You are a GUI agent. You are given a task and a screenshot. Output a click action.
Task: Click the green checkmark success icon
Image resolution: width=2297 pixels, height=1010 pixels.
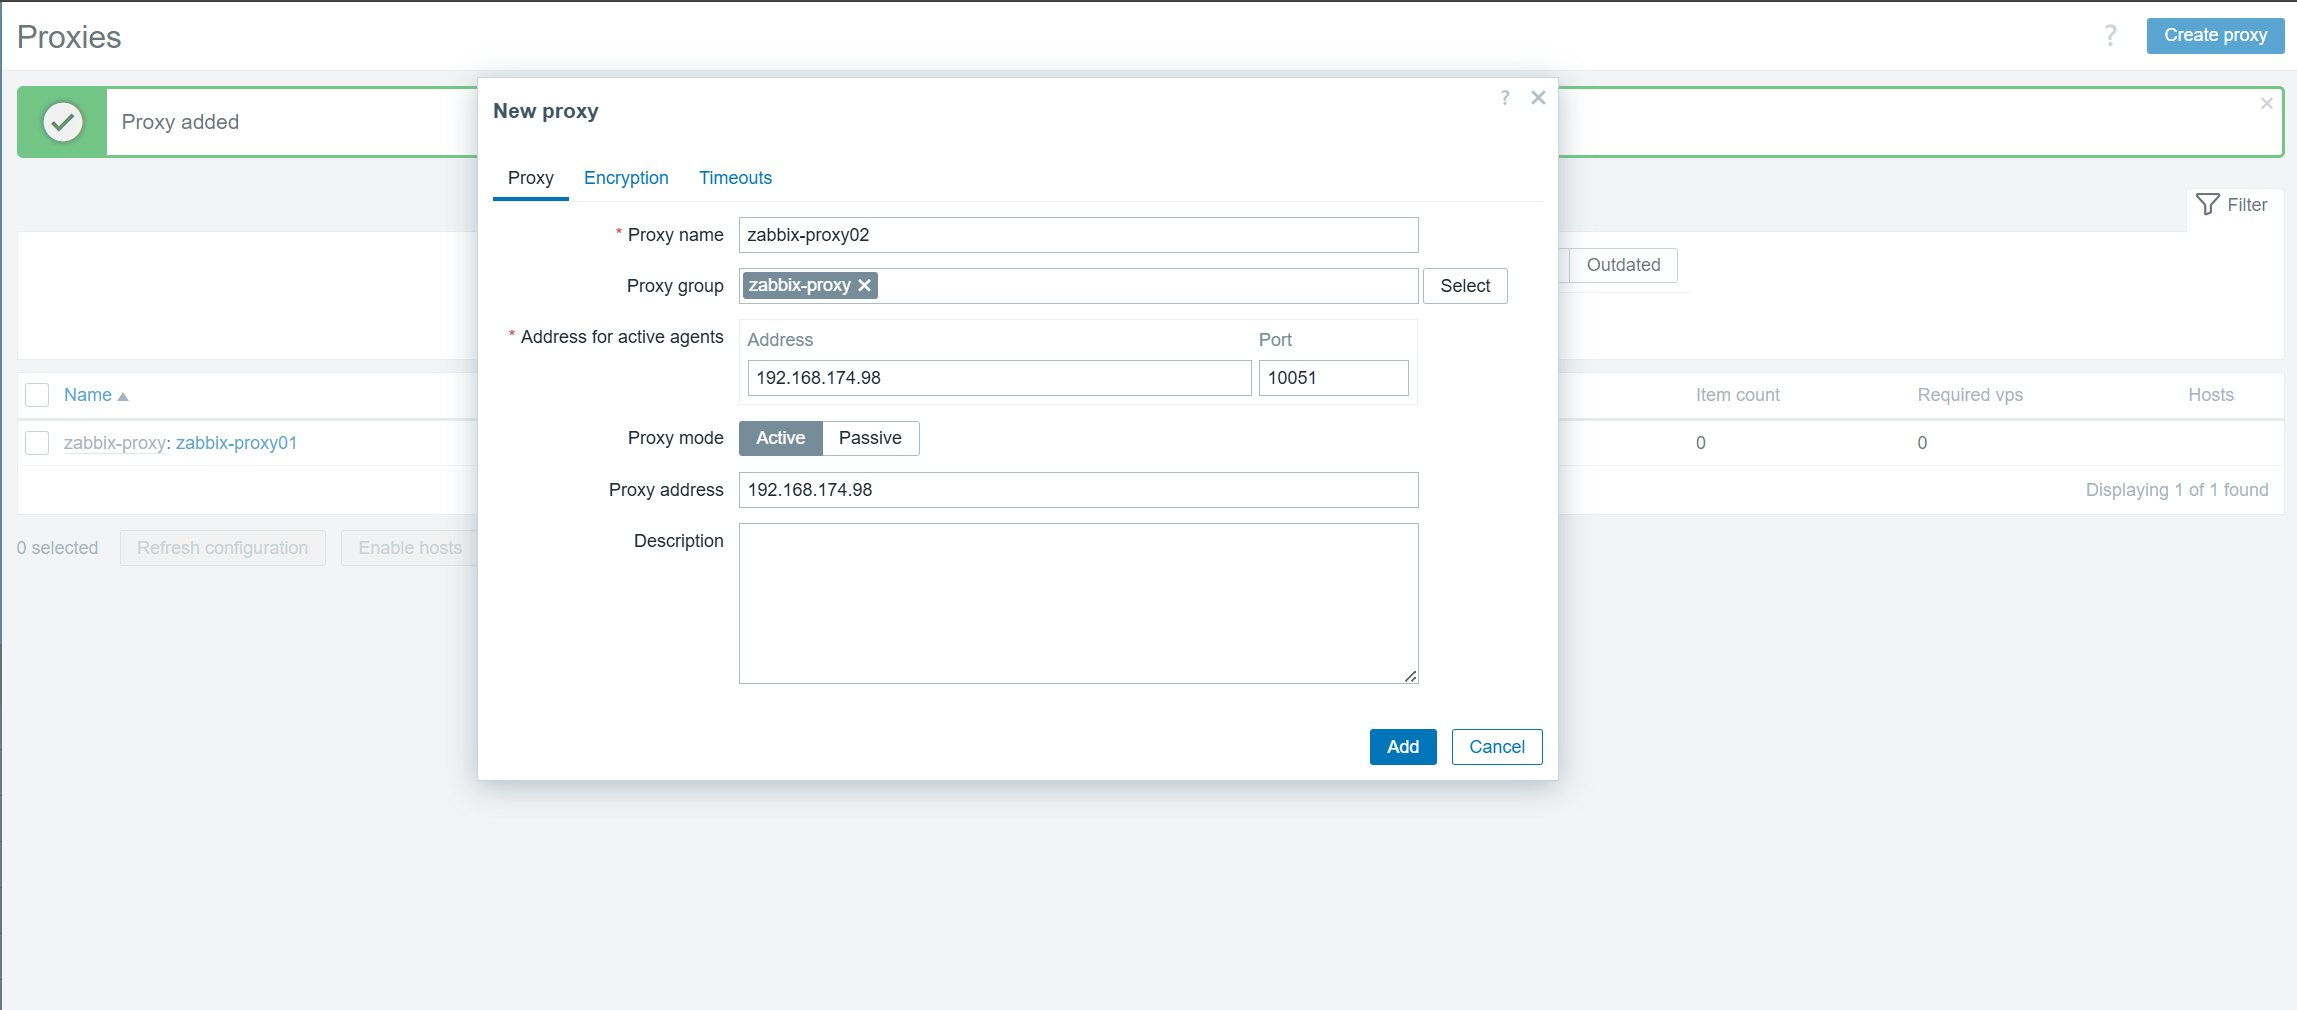pos(63,122)
